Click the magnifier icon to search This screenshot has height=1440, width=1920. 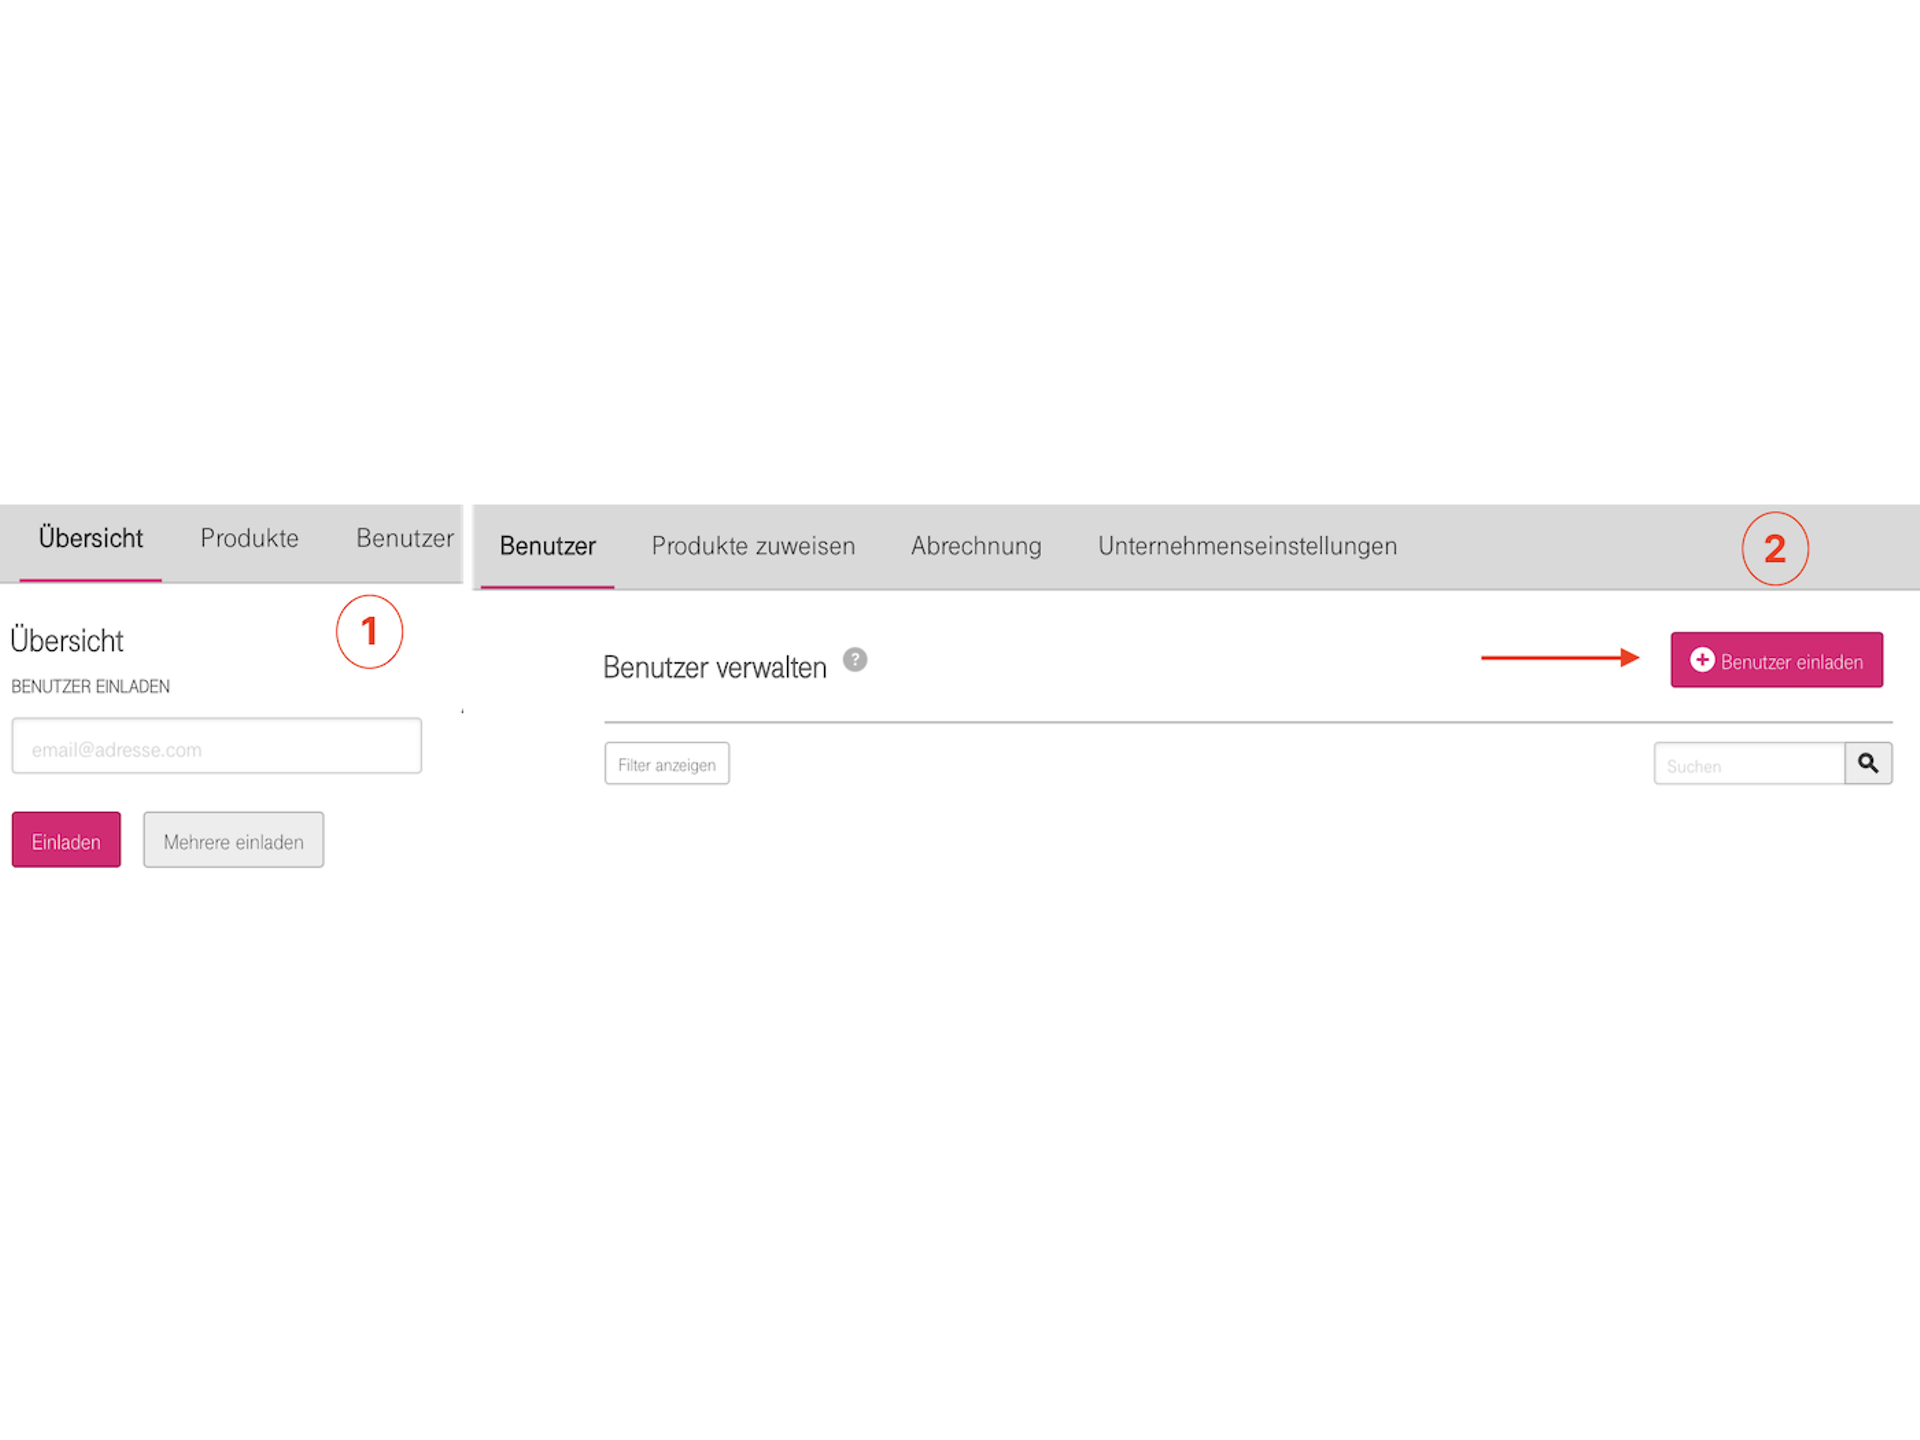[x=1868, y=763]
